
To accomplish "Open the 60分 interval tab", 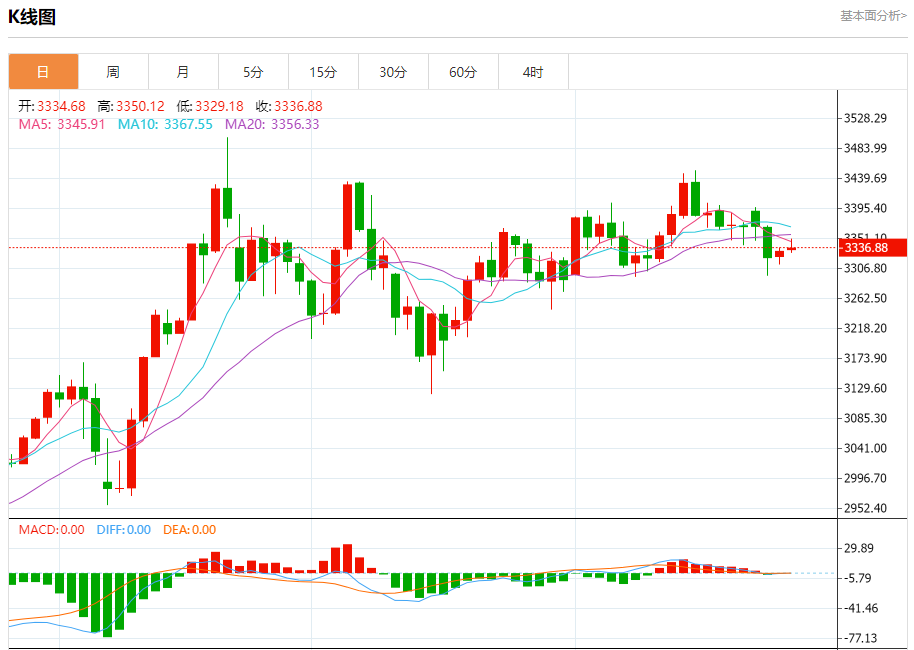I will pyautogui.click(x=463, y=72).
